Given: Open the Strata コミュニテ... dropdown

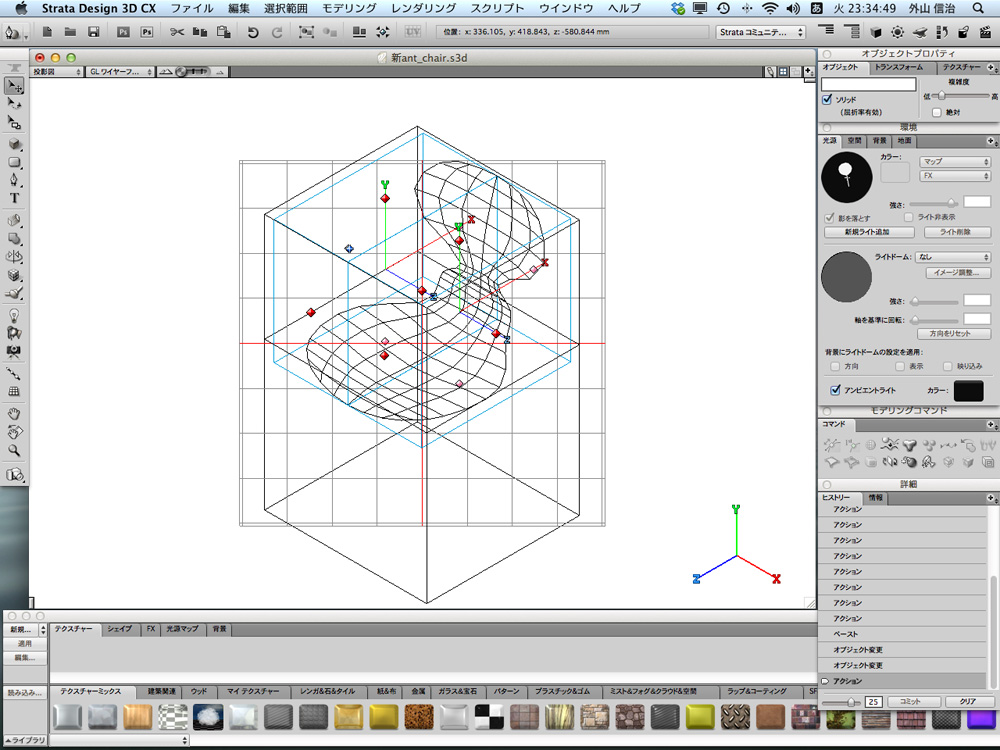Looking at the screenshot, I should coord(760,32).
